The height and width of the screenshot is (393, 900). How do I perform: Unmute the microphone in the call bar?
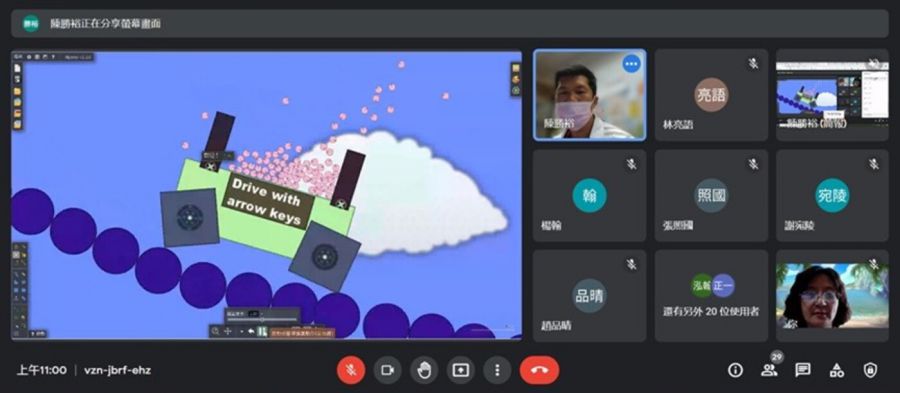(x=351, y=370)
